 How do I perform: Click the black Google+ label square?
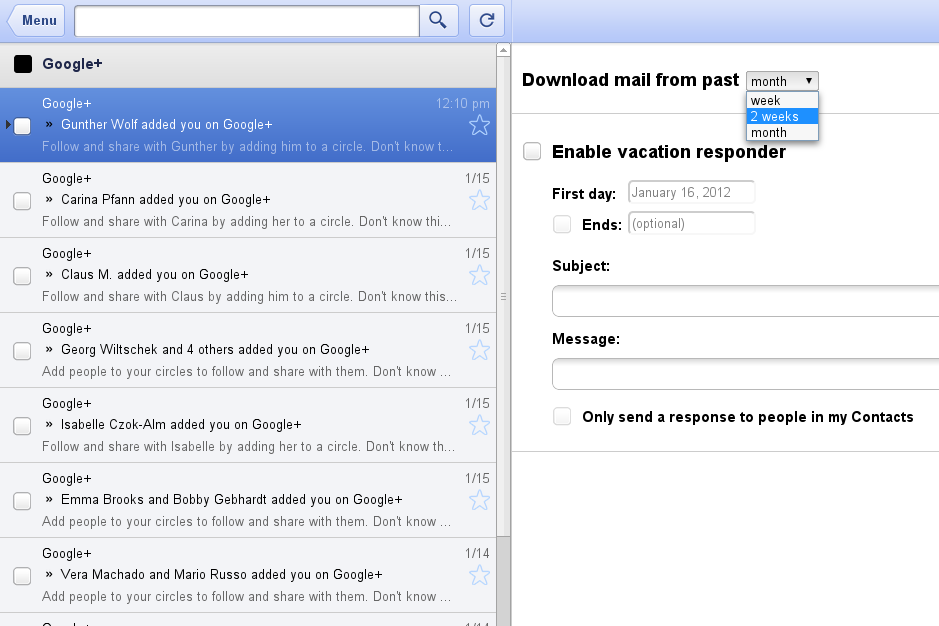[x=23, y=63]
